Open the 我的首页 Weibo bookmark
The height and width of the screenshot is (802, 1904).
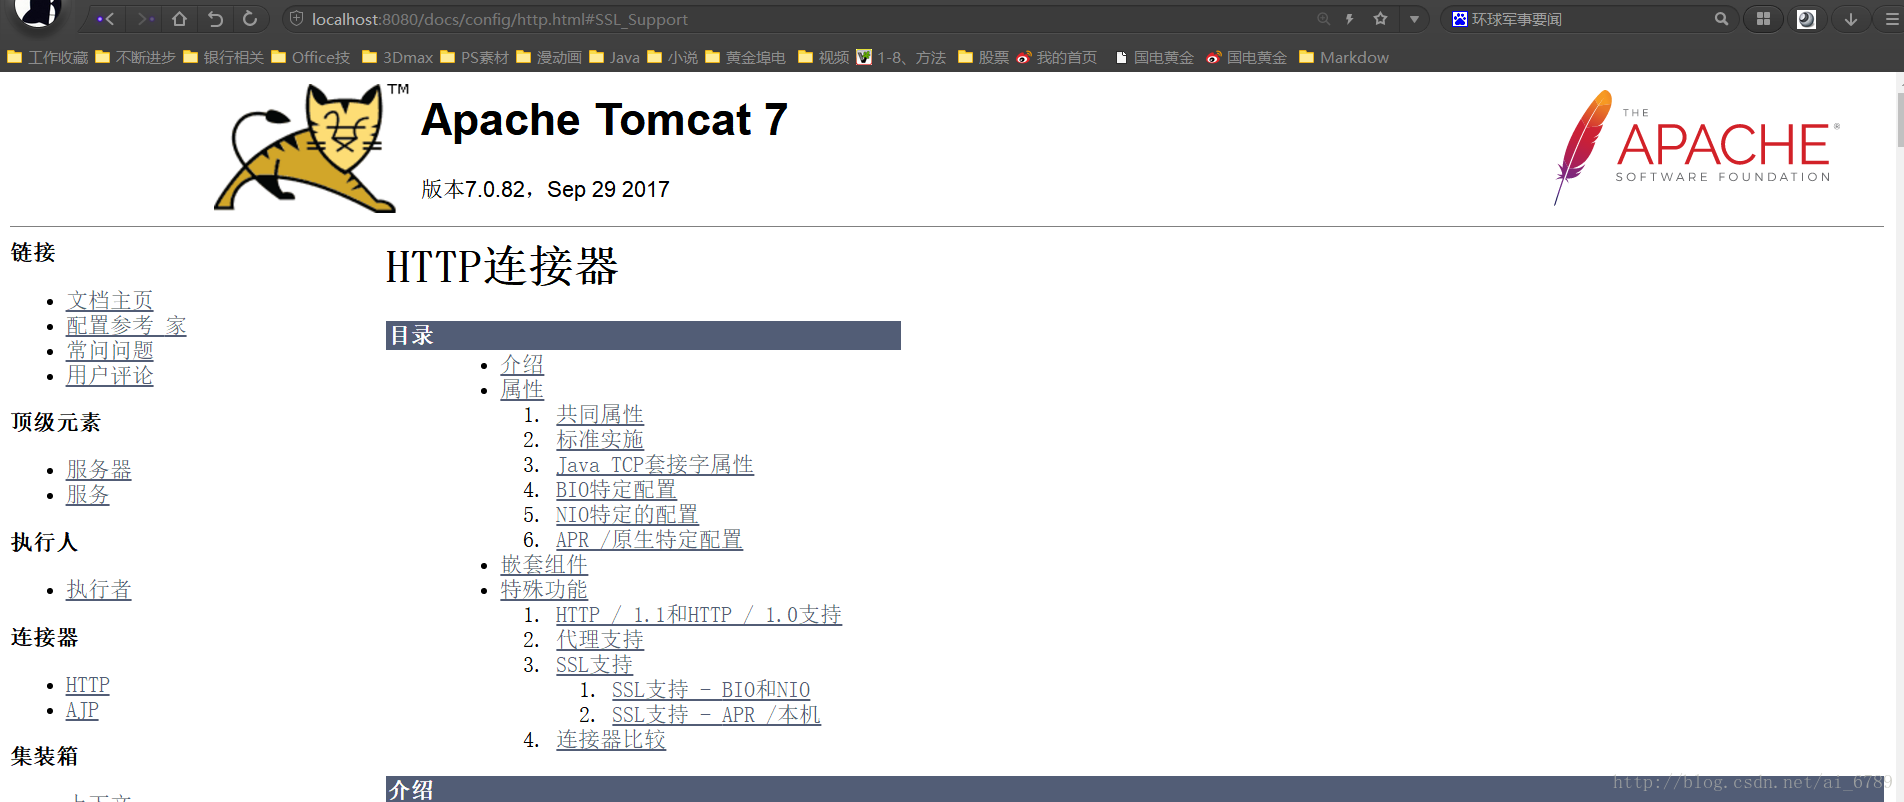coord(1057,58)
